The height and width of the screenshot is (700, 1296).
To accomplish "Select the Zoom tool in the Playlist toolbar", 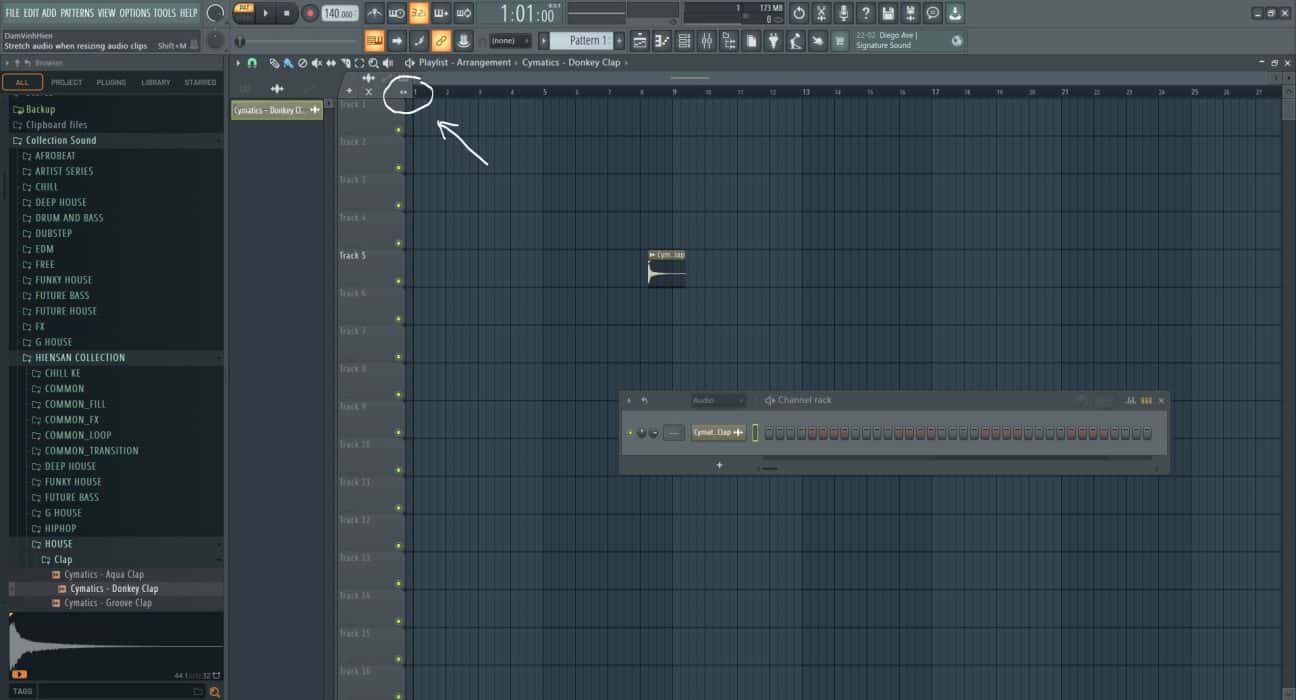I will (374, 62).
